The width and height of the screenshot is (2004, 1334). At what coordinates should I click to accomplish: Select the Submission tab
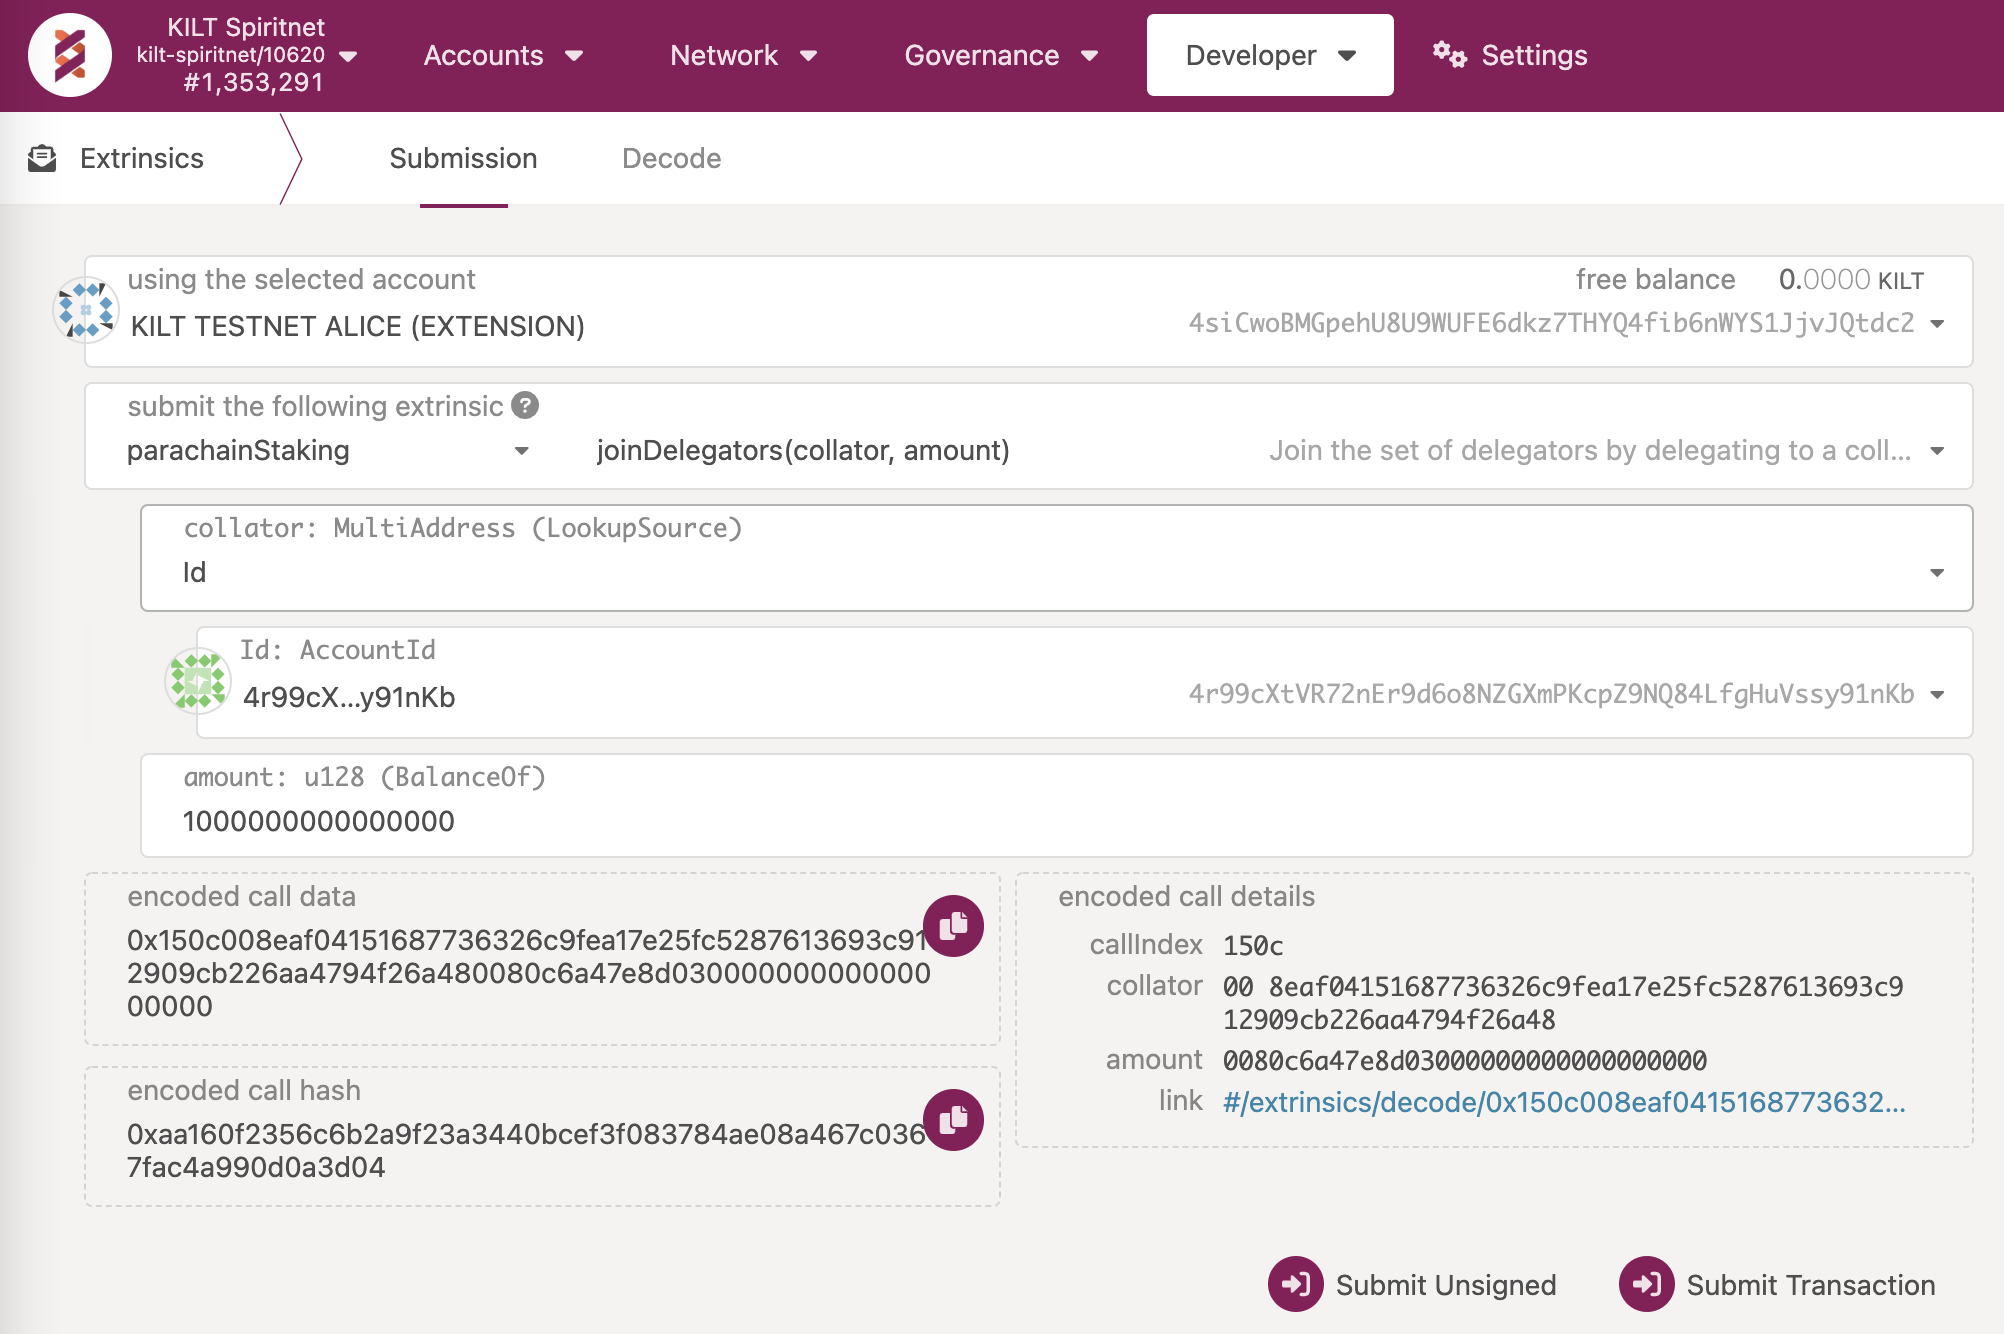click(x=463, y=158)
